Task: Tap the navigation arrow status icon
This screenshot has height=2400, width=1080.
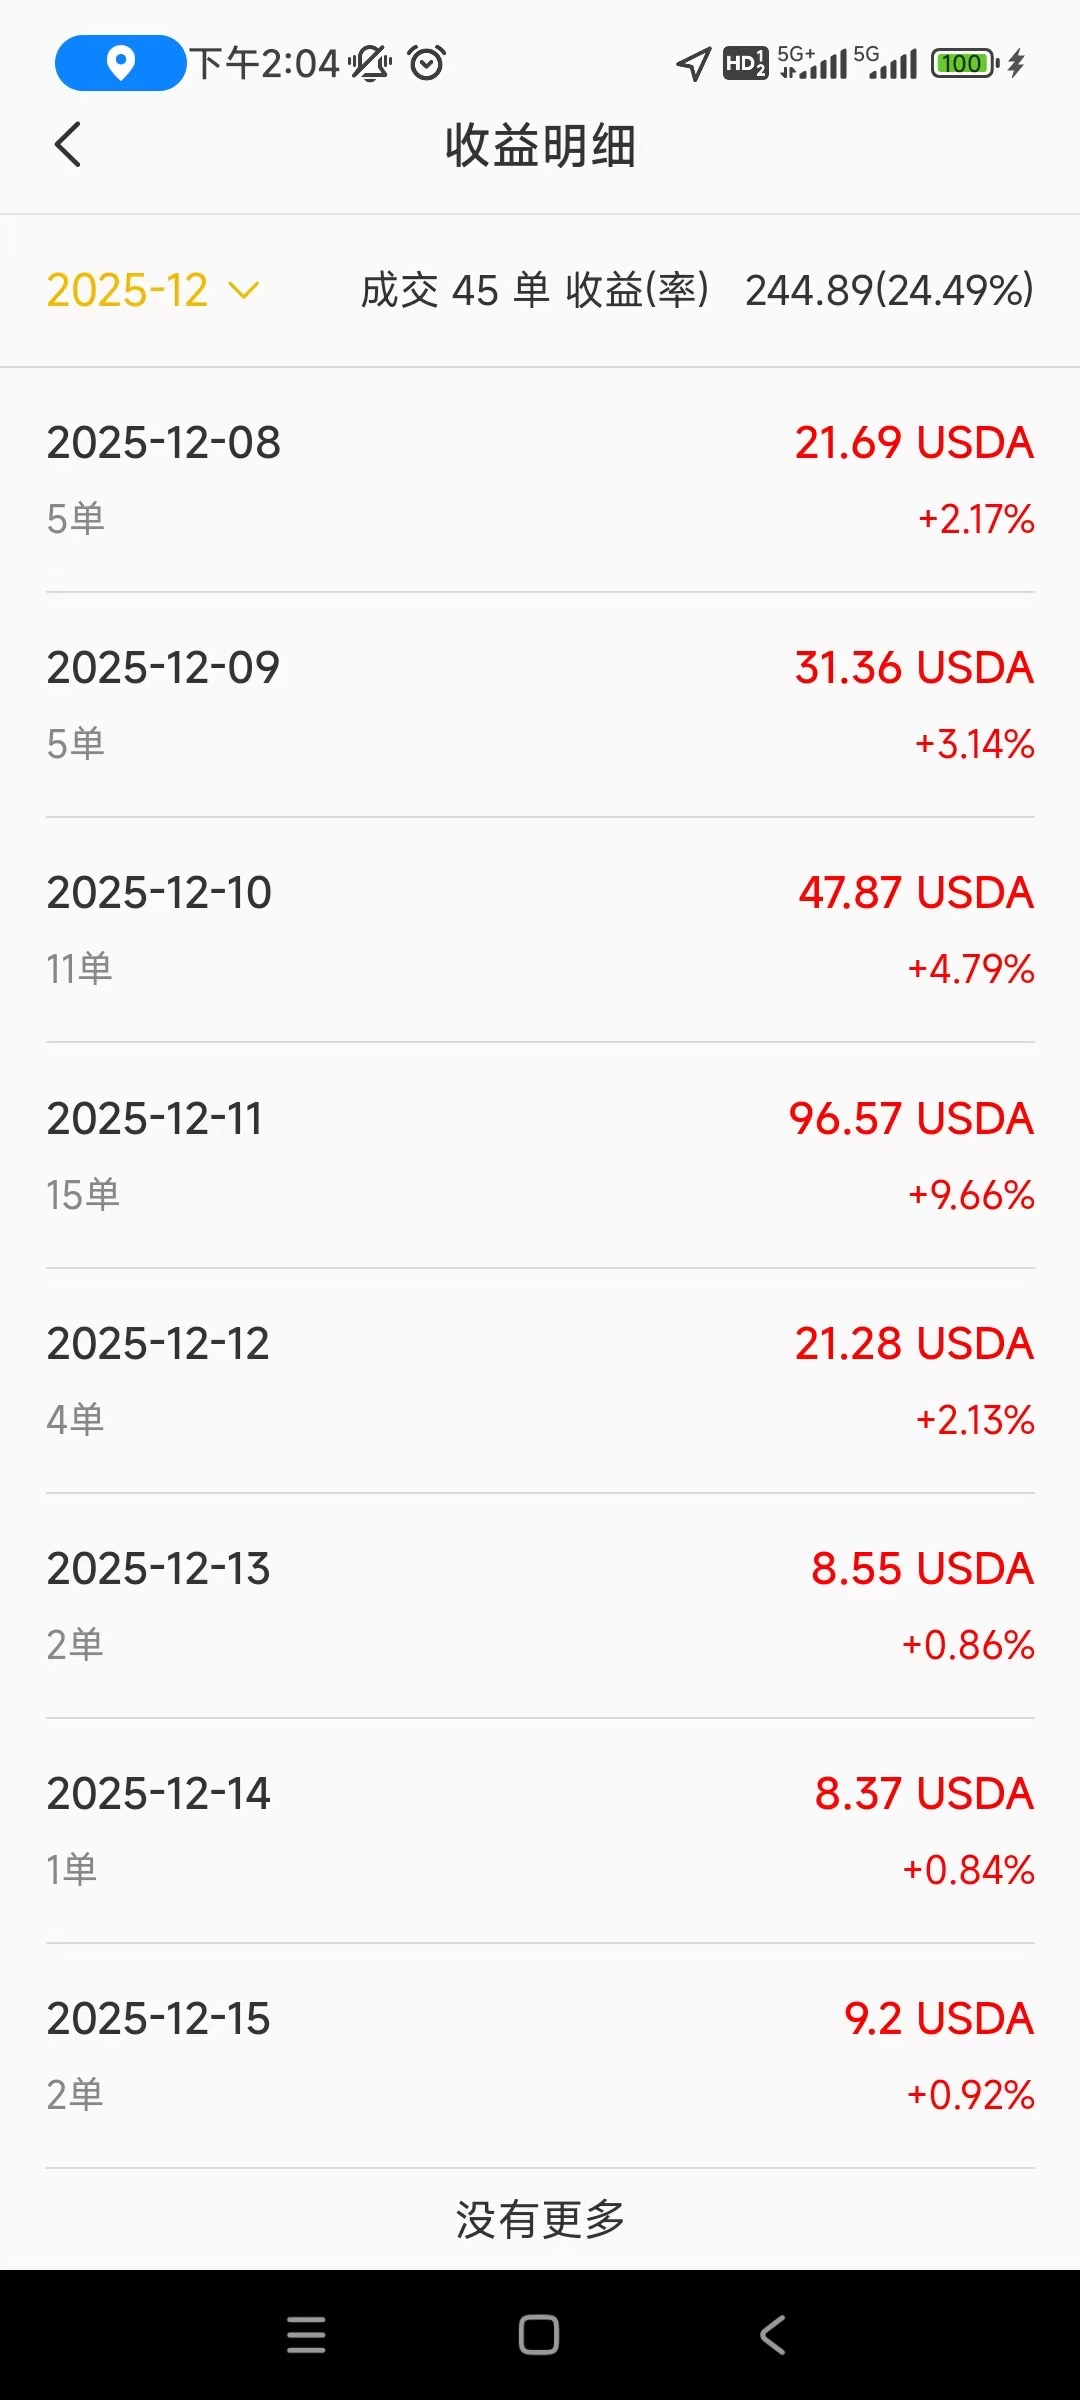Action: (694, 64)
